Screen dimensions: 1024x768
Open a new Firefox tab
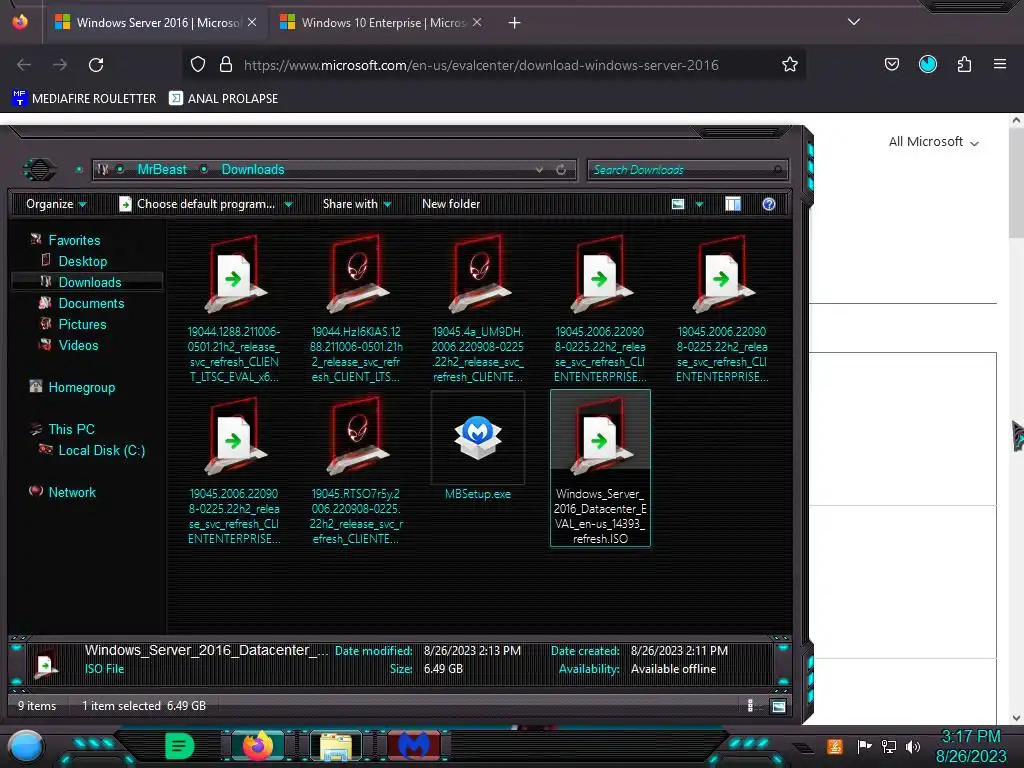[515, 23]
